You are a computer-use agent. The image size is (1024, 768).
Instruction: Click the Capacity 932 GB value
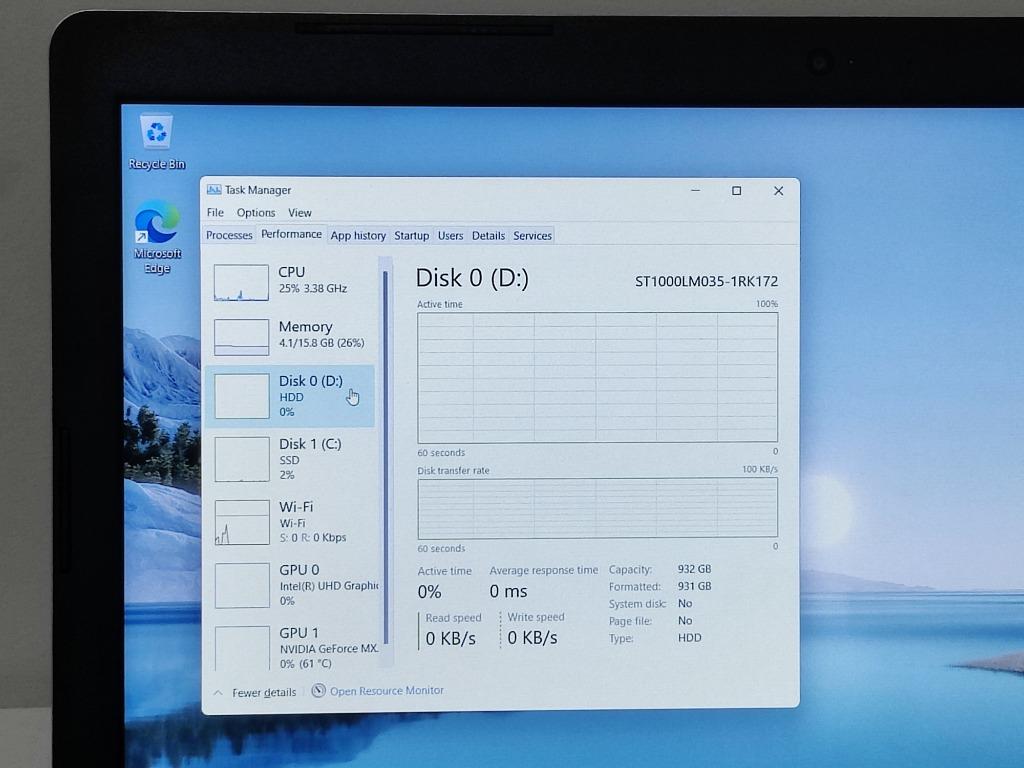tap(694, 569)
